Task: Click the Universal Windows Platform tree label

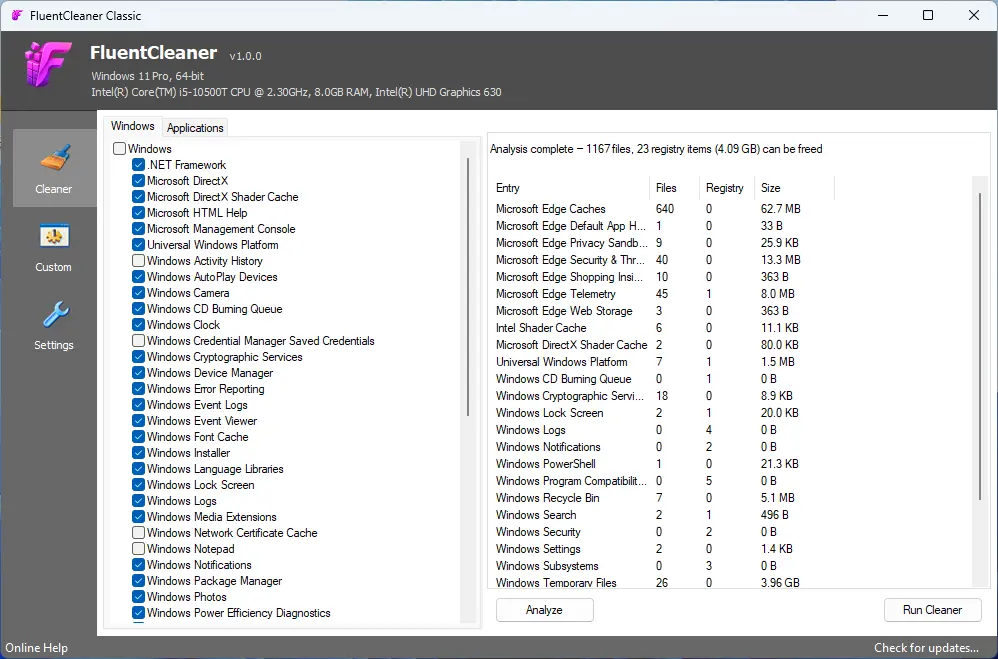Action: coord(213,244)
